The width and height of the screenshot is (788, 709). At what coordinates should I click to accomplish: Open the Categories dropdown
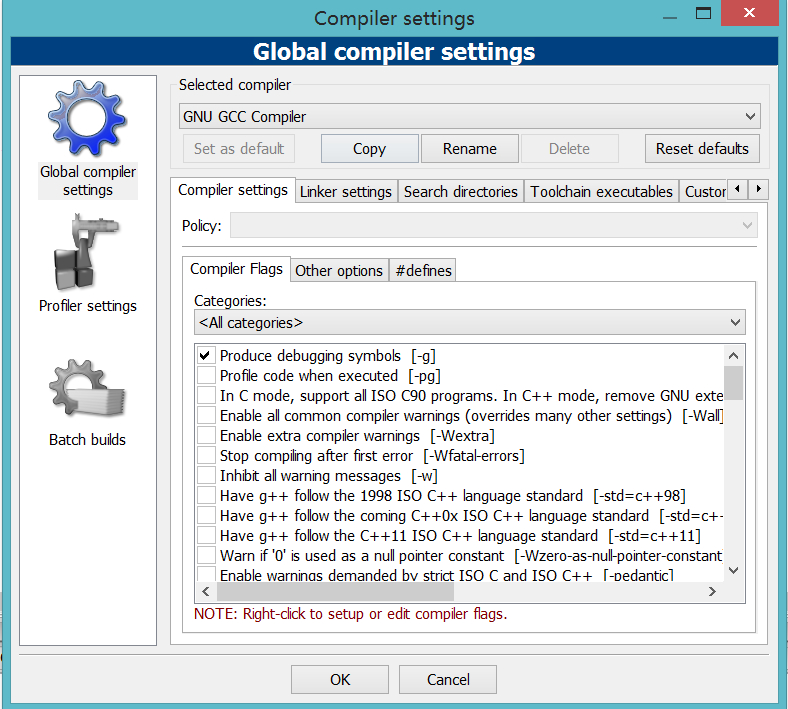click(x=469, y=322)
